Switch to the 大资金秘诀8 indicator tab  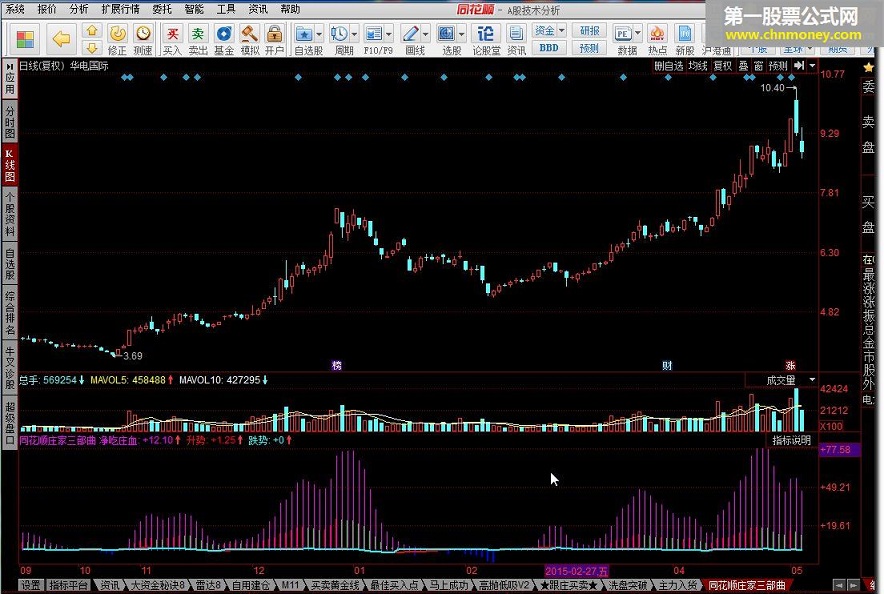[x=158, y=586]
